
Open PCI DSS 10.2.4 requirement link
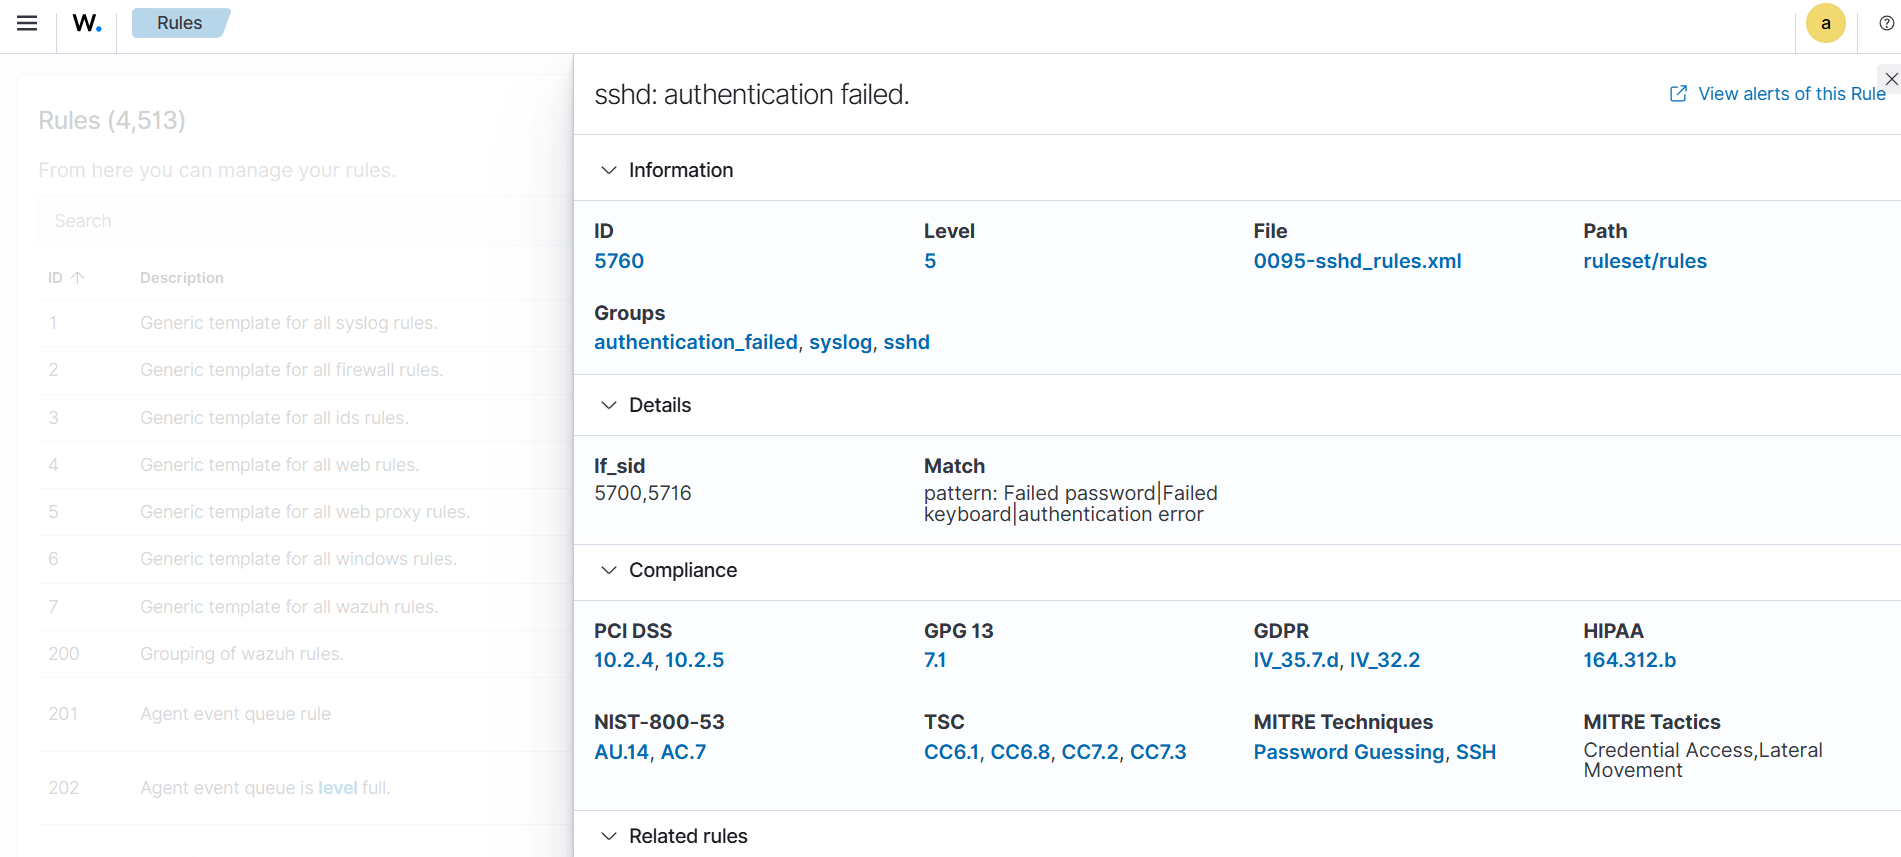pos(623,660)
